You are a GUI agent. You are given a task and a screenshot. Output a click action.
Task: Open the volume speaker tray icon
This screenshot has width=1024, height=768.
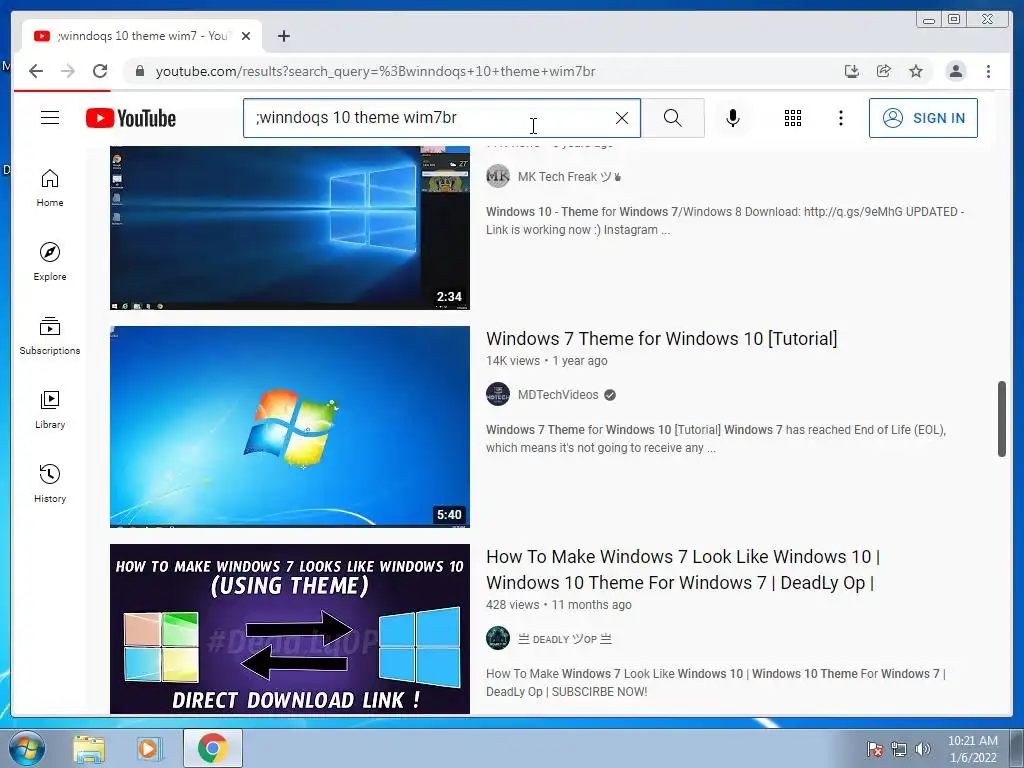[923, 749]
